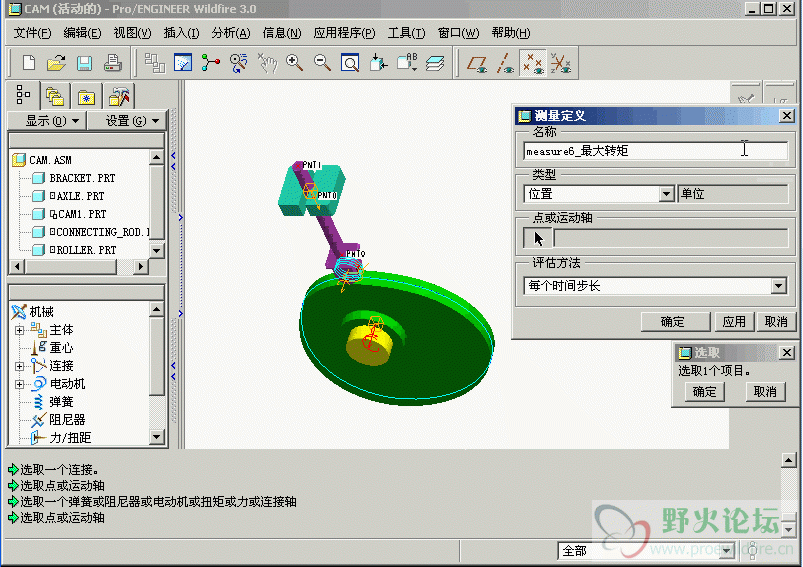
Task: Select 力/扭矩 item in mechanism tree
Action: point(70,438)
